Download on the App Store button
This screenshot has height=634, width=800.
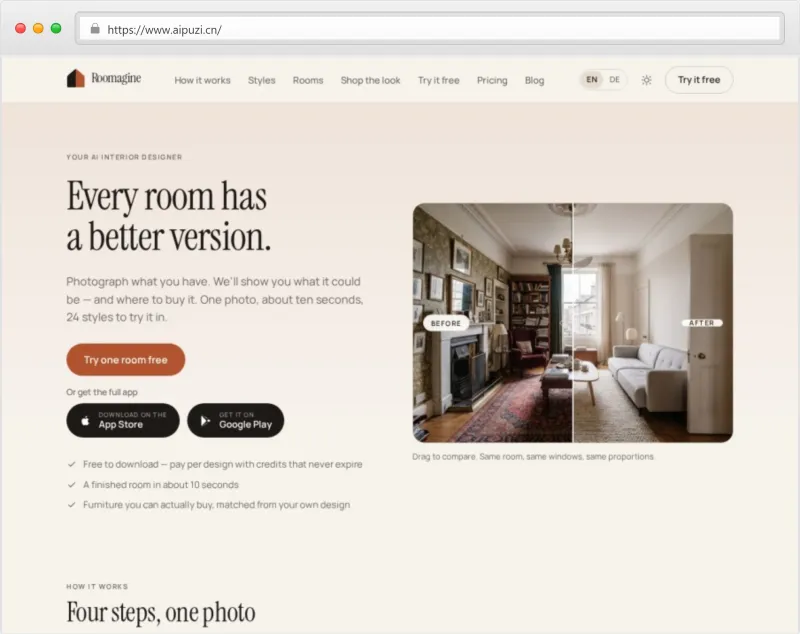(123, 420)
